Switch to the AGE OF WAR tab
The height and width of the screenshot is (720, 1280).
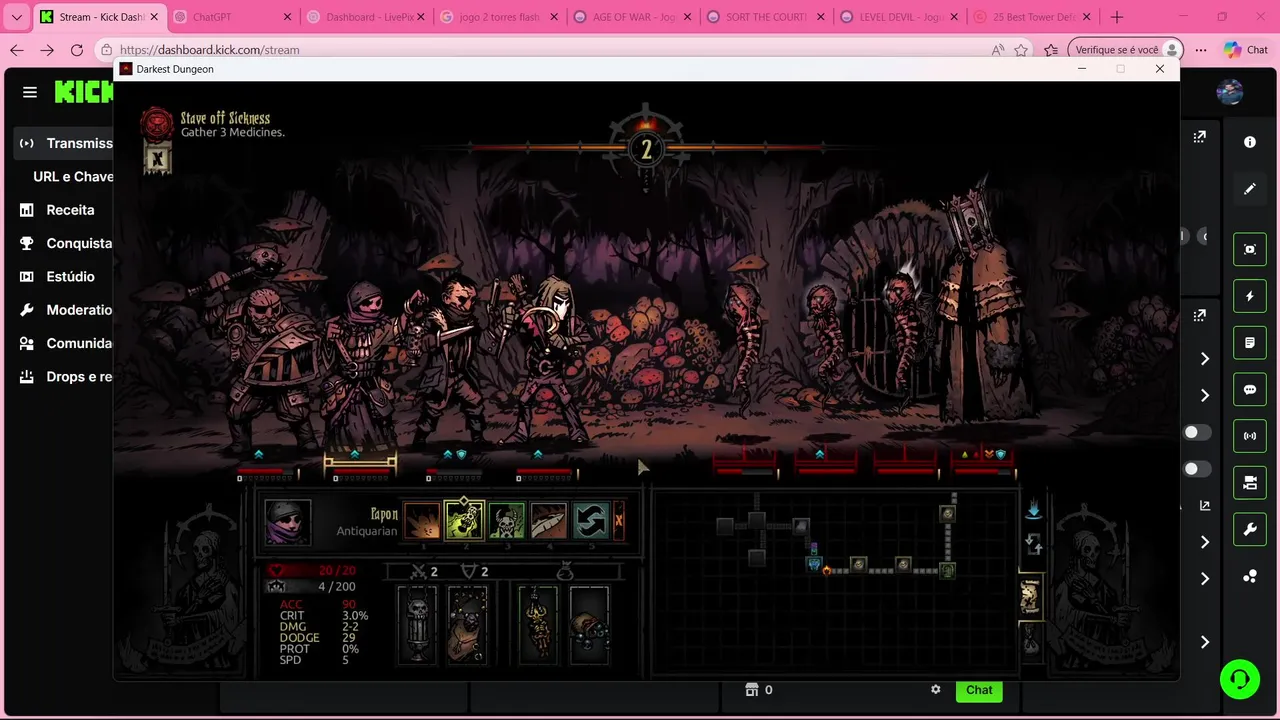tap(632, 17)
